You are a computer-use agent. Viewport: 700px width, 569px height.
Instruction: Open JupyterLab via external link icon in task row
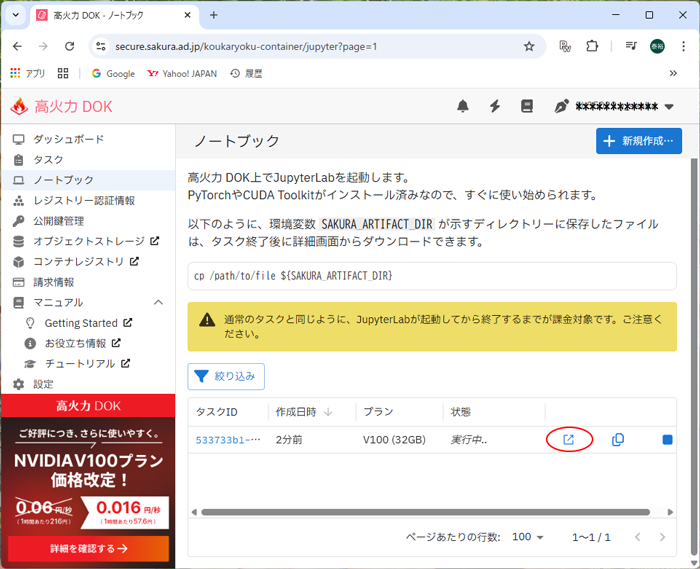click(x=568, y=440)
